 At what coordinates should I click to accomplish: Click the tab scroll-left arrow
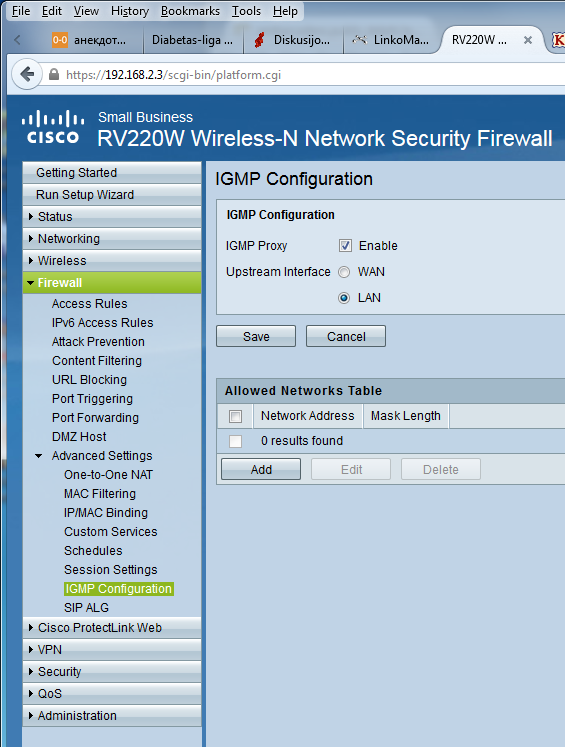point(18,40)
